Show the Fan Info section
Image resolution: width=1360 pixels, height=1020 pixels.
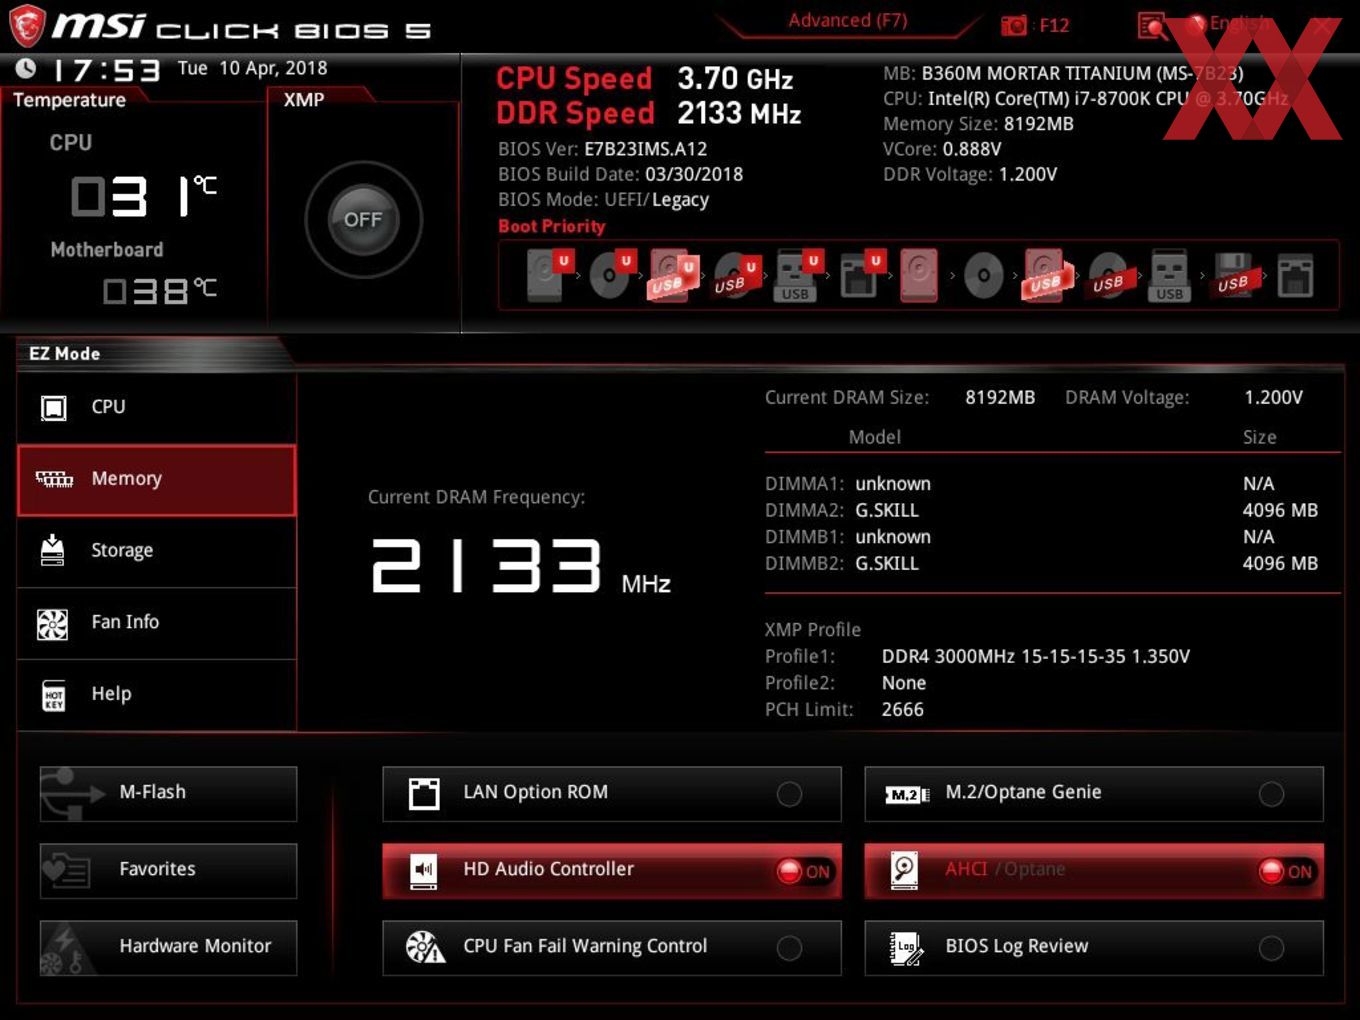(156, 622)
